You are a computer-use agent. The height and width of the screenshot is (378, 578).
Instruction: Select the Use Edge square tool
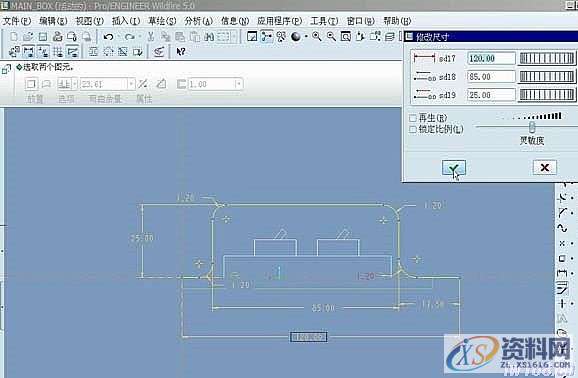562,259
